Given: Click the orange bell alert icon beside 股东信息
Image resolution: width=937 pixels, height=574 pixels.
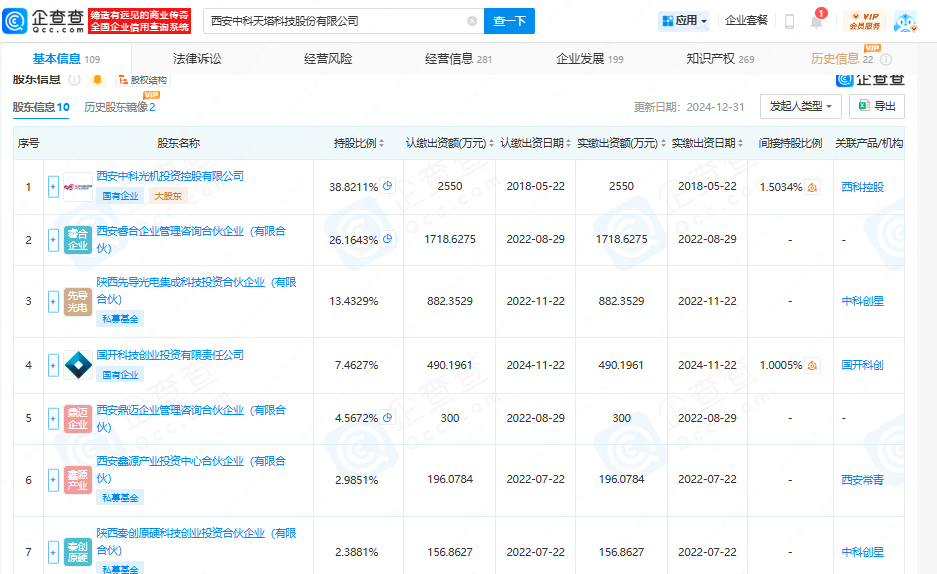Looking at the screenshot, I should point(97,79).
